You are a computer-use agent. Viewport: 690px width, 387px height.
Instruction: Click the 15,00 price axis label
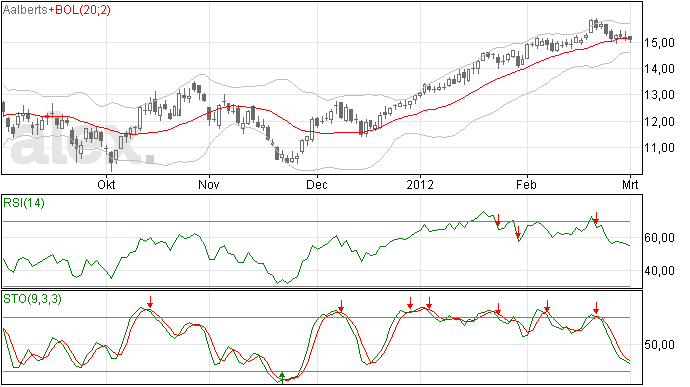coord(659,43)
